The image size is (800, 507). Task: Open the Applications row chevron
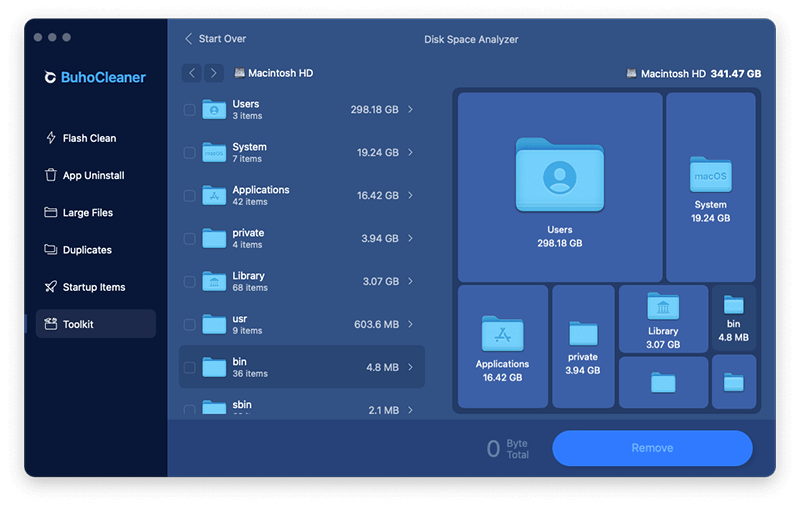(410, 195)
